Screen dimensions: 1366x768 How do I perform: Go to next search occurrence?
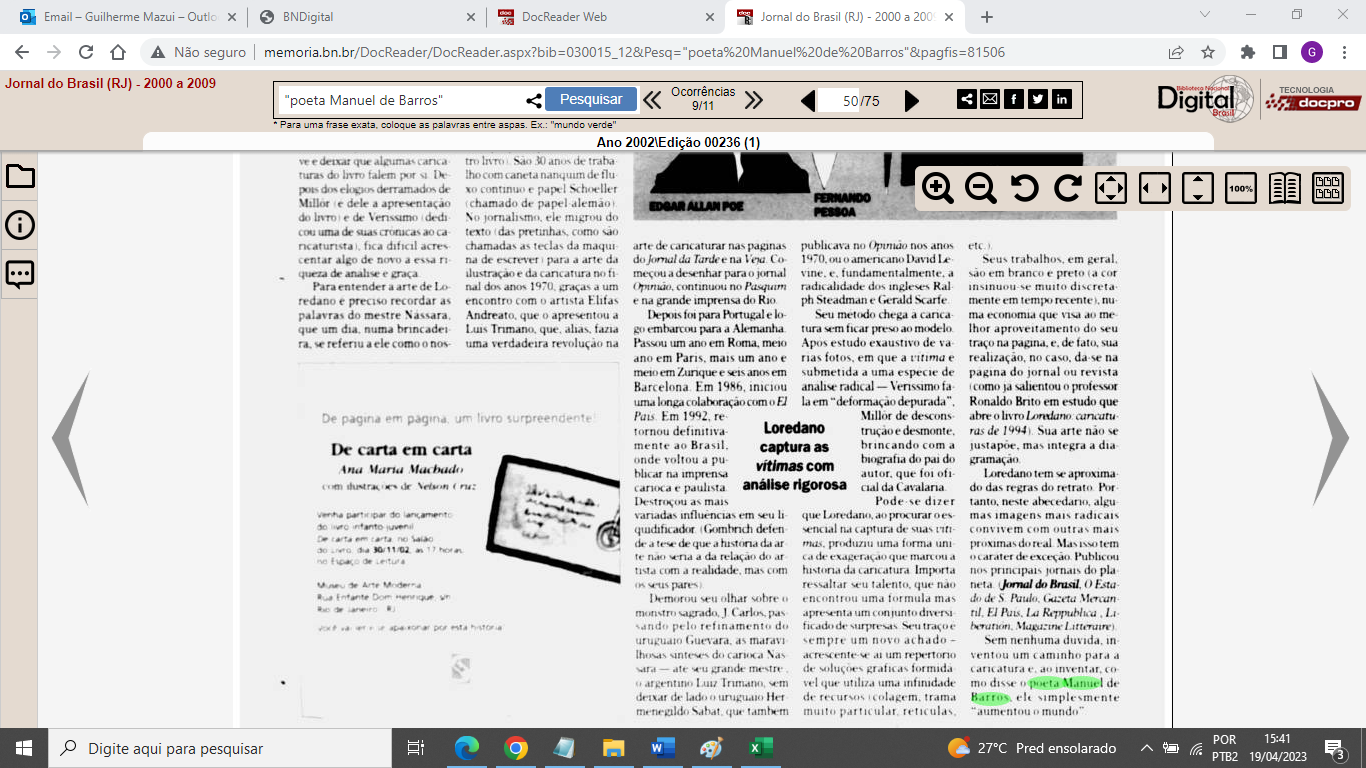tap(754, 100)
